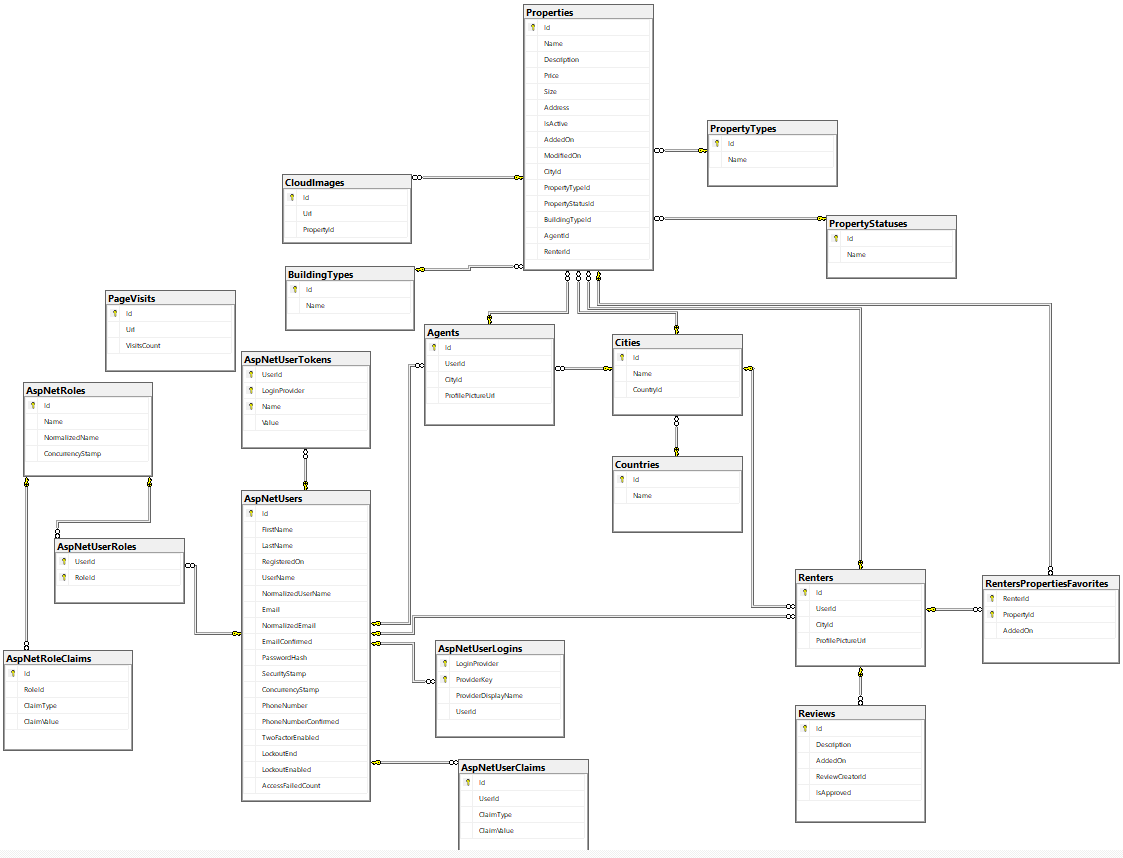Click the RoleId key icon in AspNetUserRoles

point(66,577)
